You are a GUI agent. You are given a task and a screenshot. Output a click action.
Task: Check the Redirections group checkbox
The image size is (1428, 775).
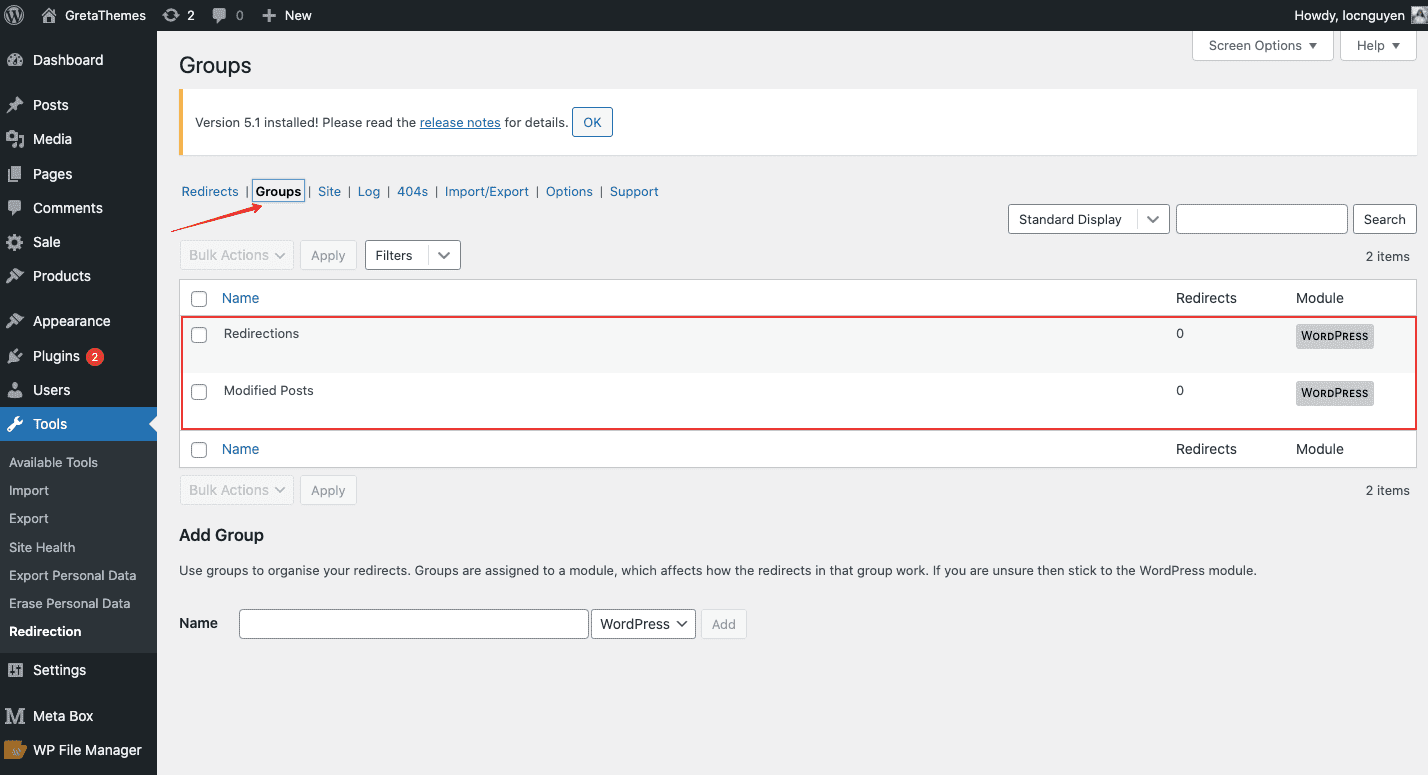[199, 335]
